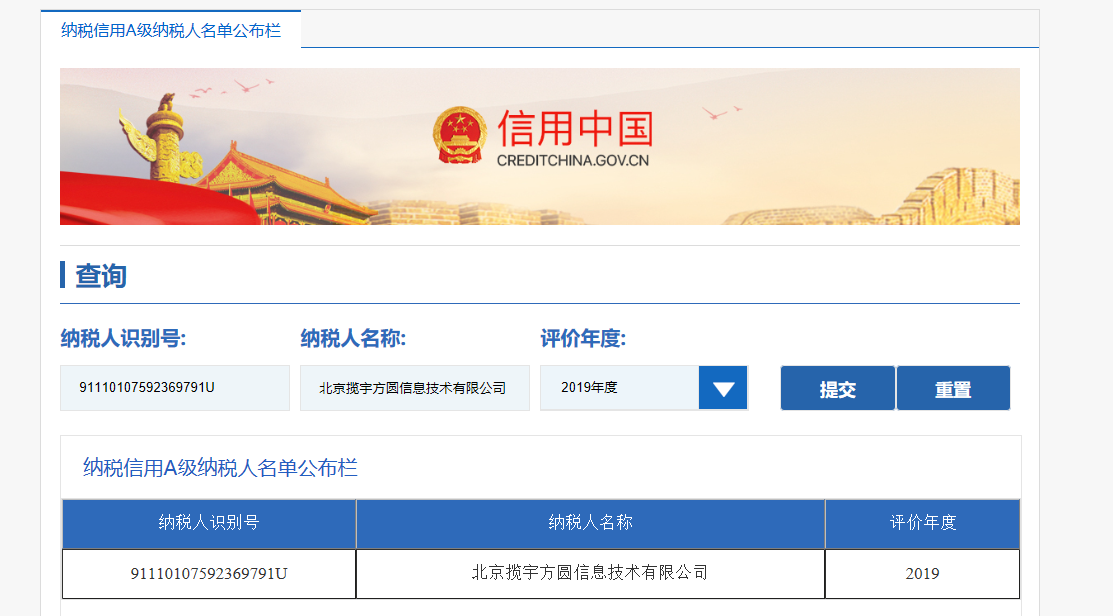Open the 评价年度 2019年度 dropdown
The height and width of the screenshot is (616, 1113).
pos(644,387)
